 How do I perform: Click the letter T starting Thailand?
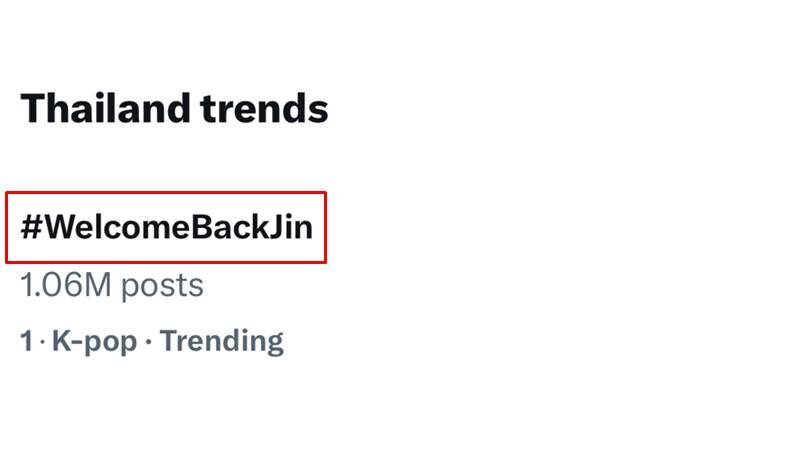[x=32, y=108]
